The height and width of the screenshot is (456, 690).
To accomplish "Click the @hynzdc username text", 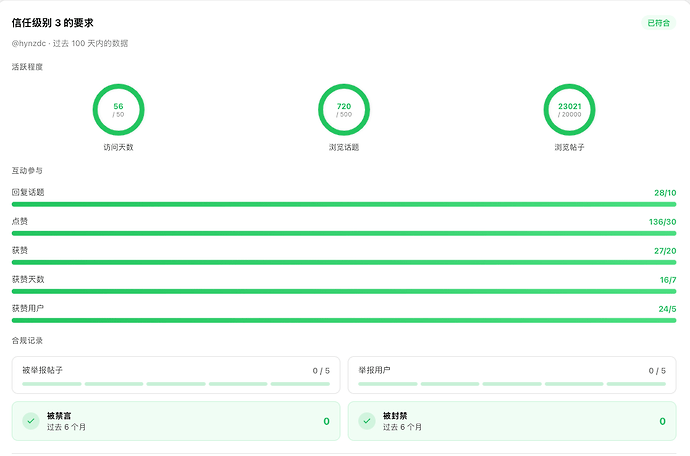I will [x=29, y=43].
